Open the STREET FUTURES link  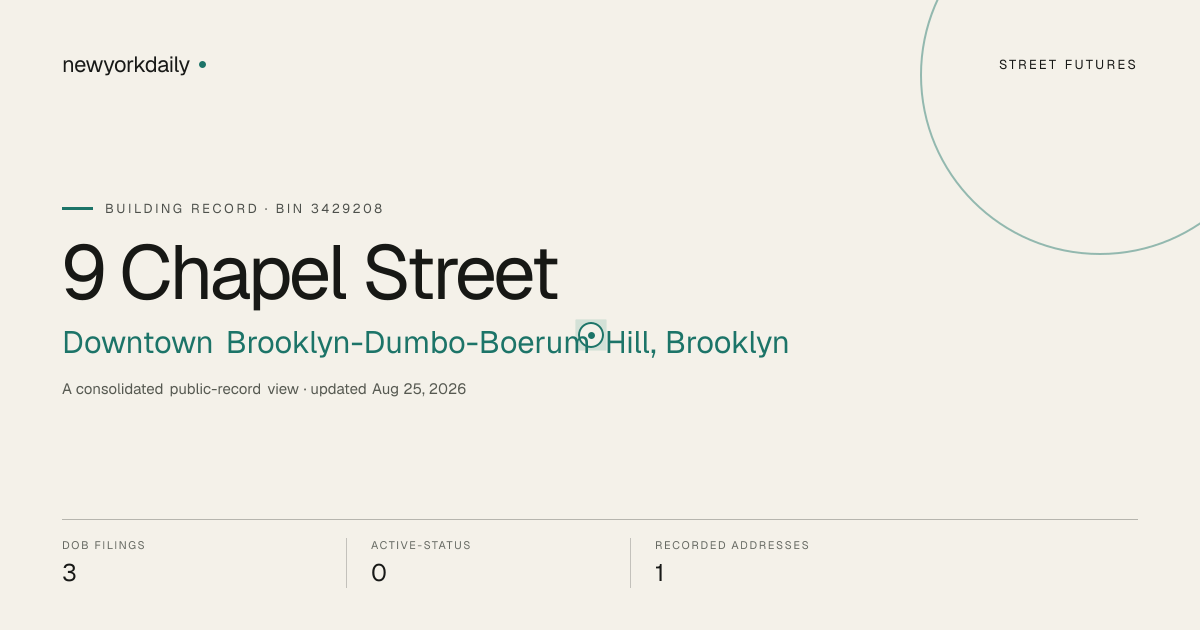[x=1068, y=65]
